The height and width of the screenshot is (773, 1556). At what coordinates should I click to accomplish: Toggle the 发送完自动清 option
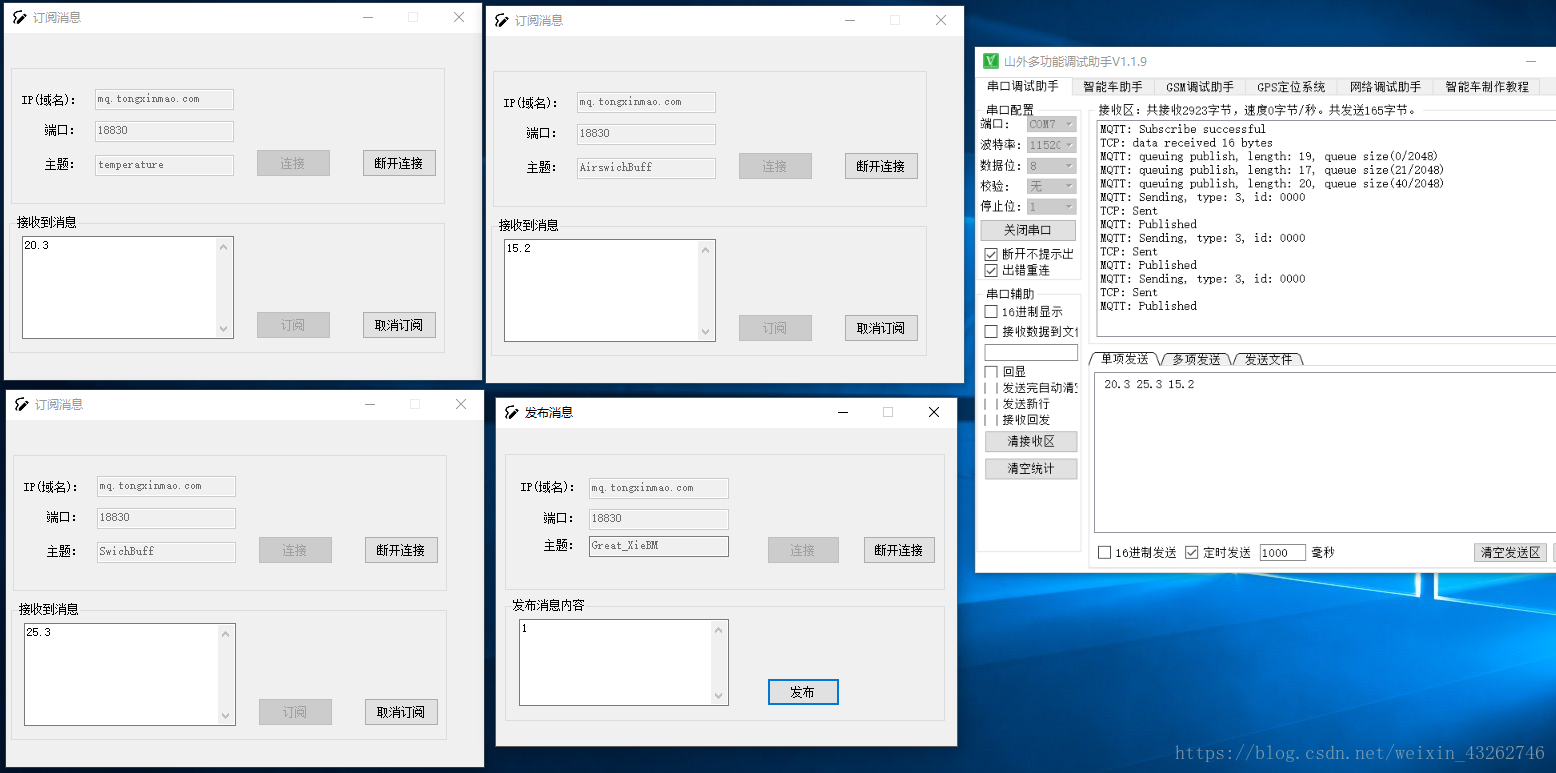point(991,388)
